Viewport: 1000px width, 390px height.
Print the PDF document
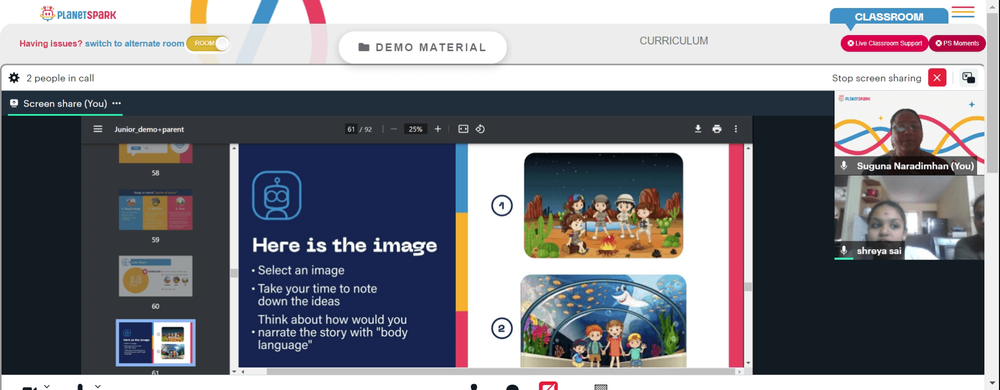pos(717,129)
